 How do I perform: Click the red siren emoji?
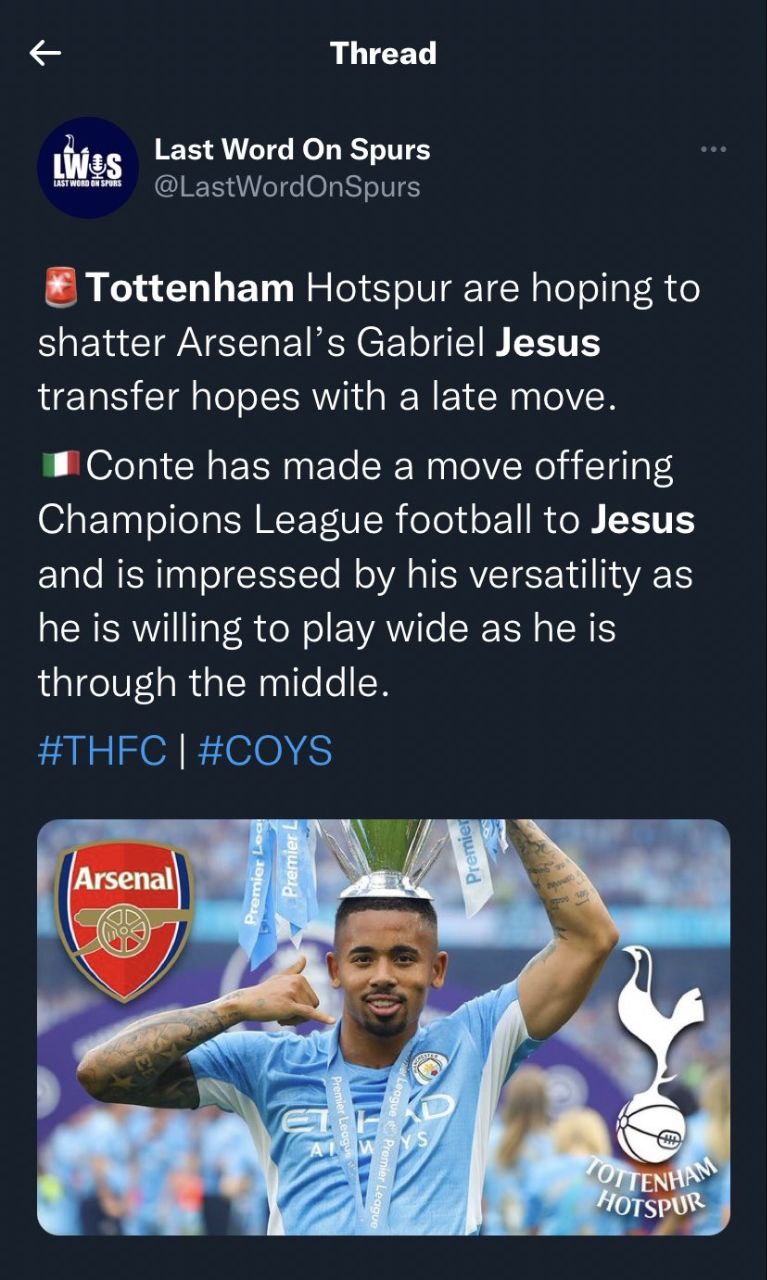point(60,289)
